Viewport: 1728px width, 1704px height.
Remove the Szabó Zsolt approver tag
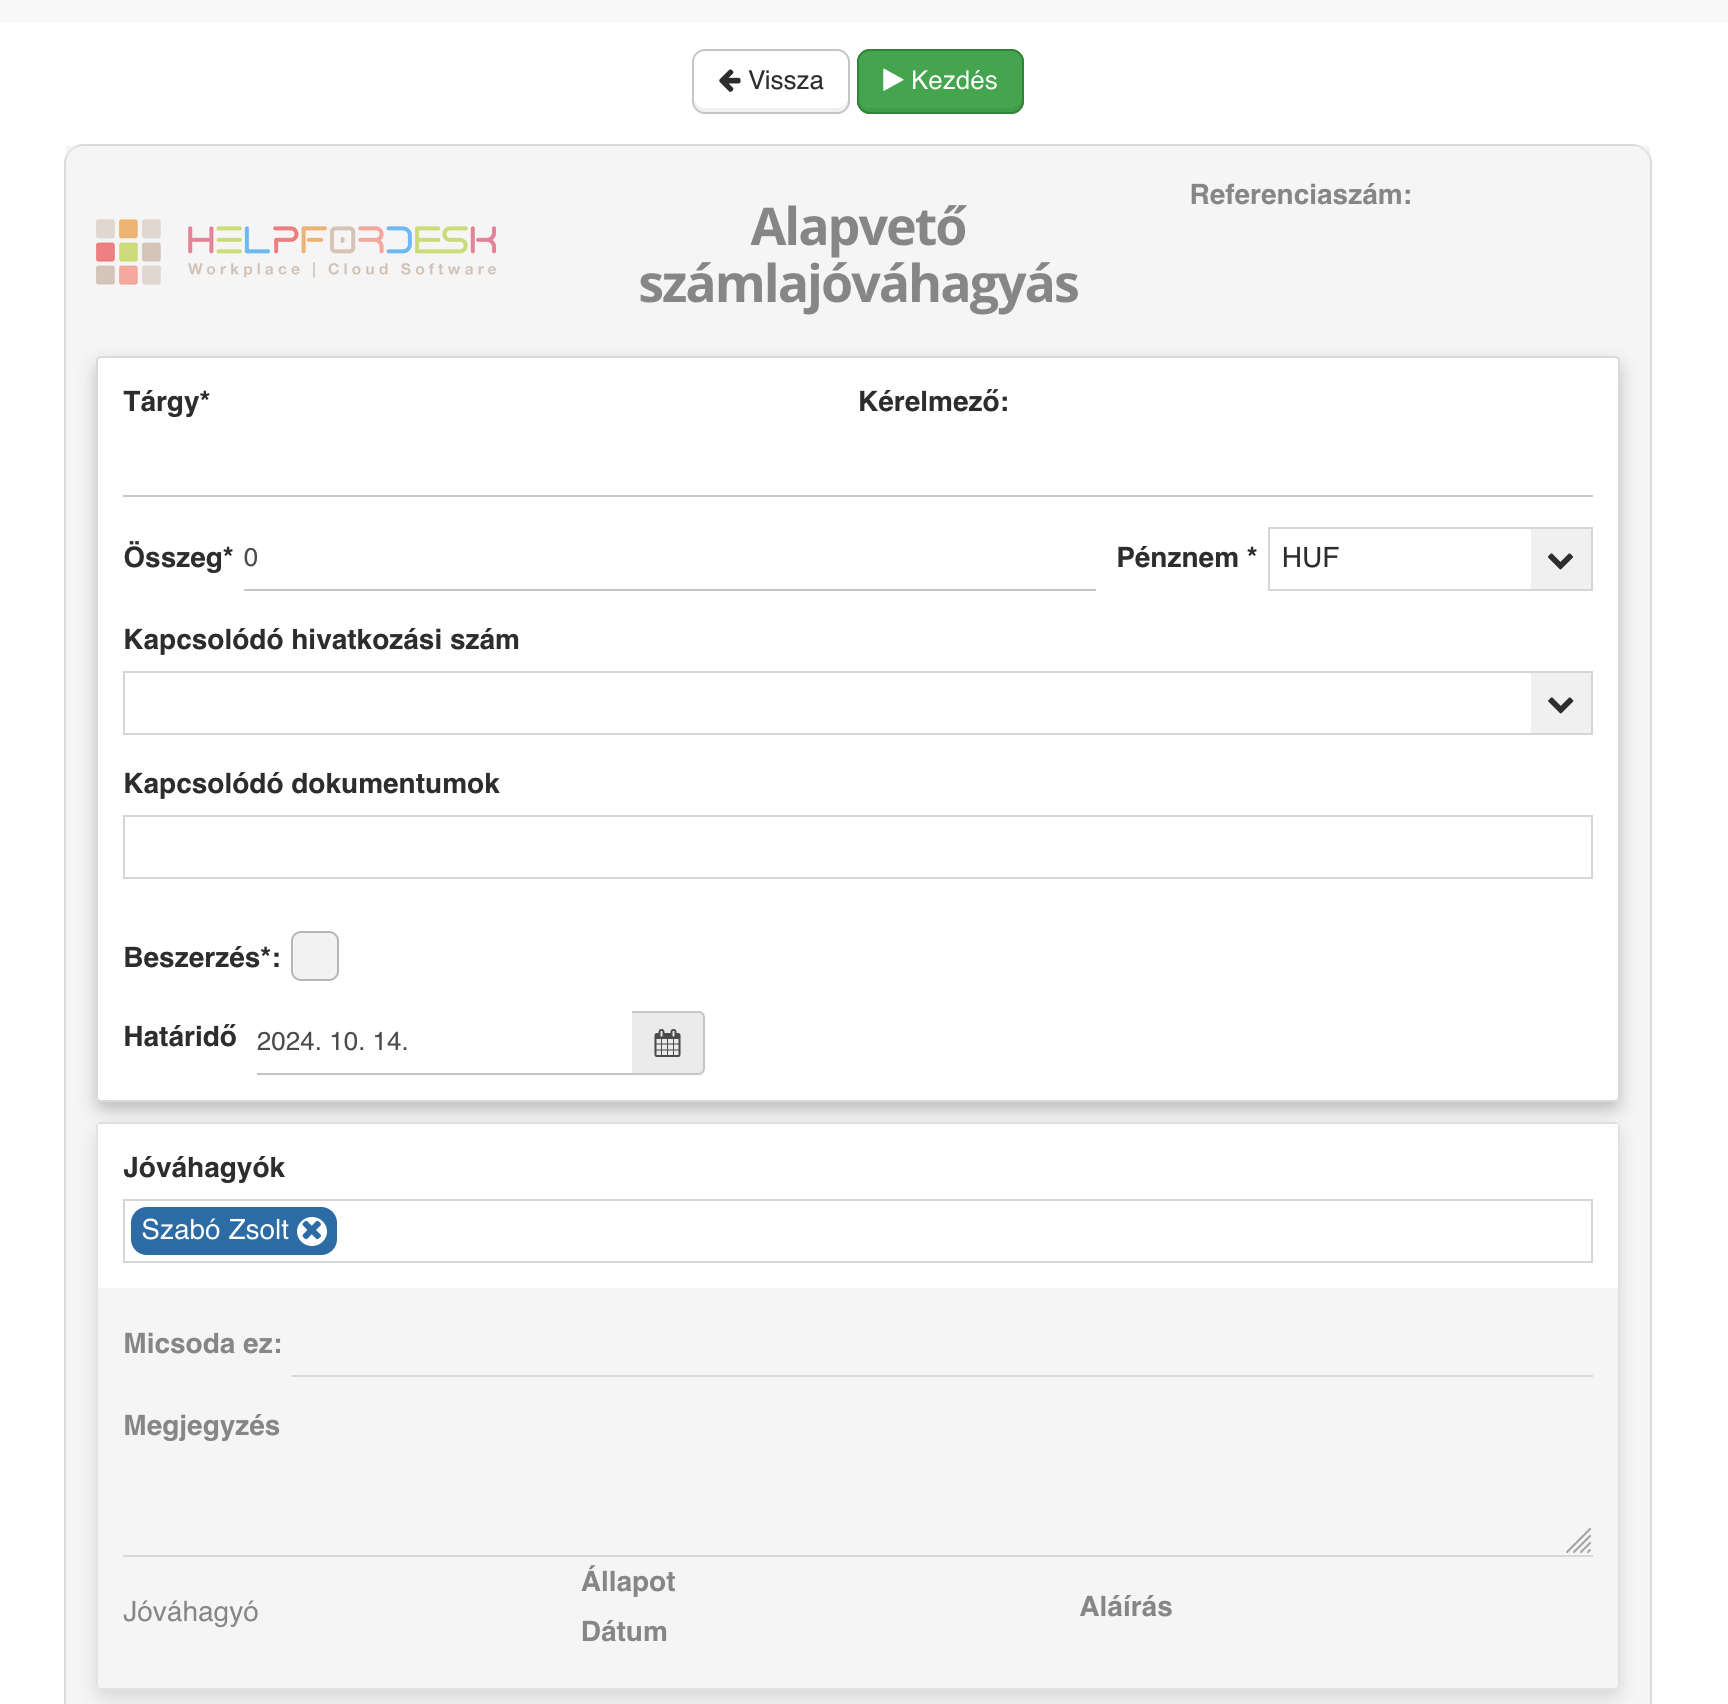click(x=313, y=1231)
